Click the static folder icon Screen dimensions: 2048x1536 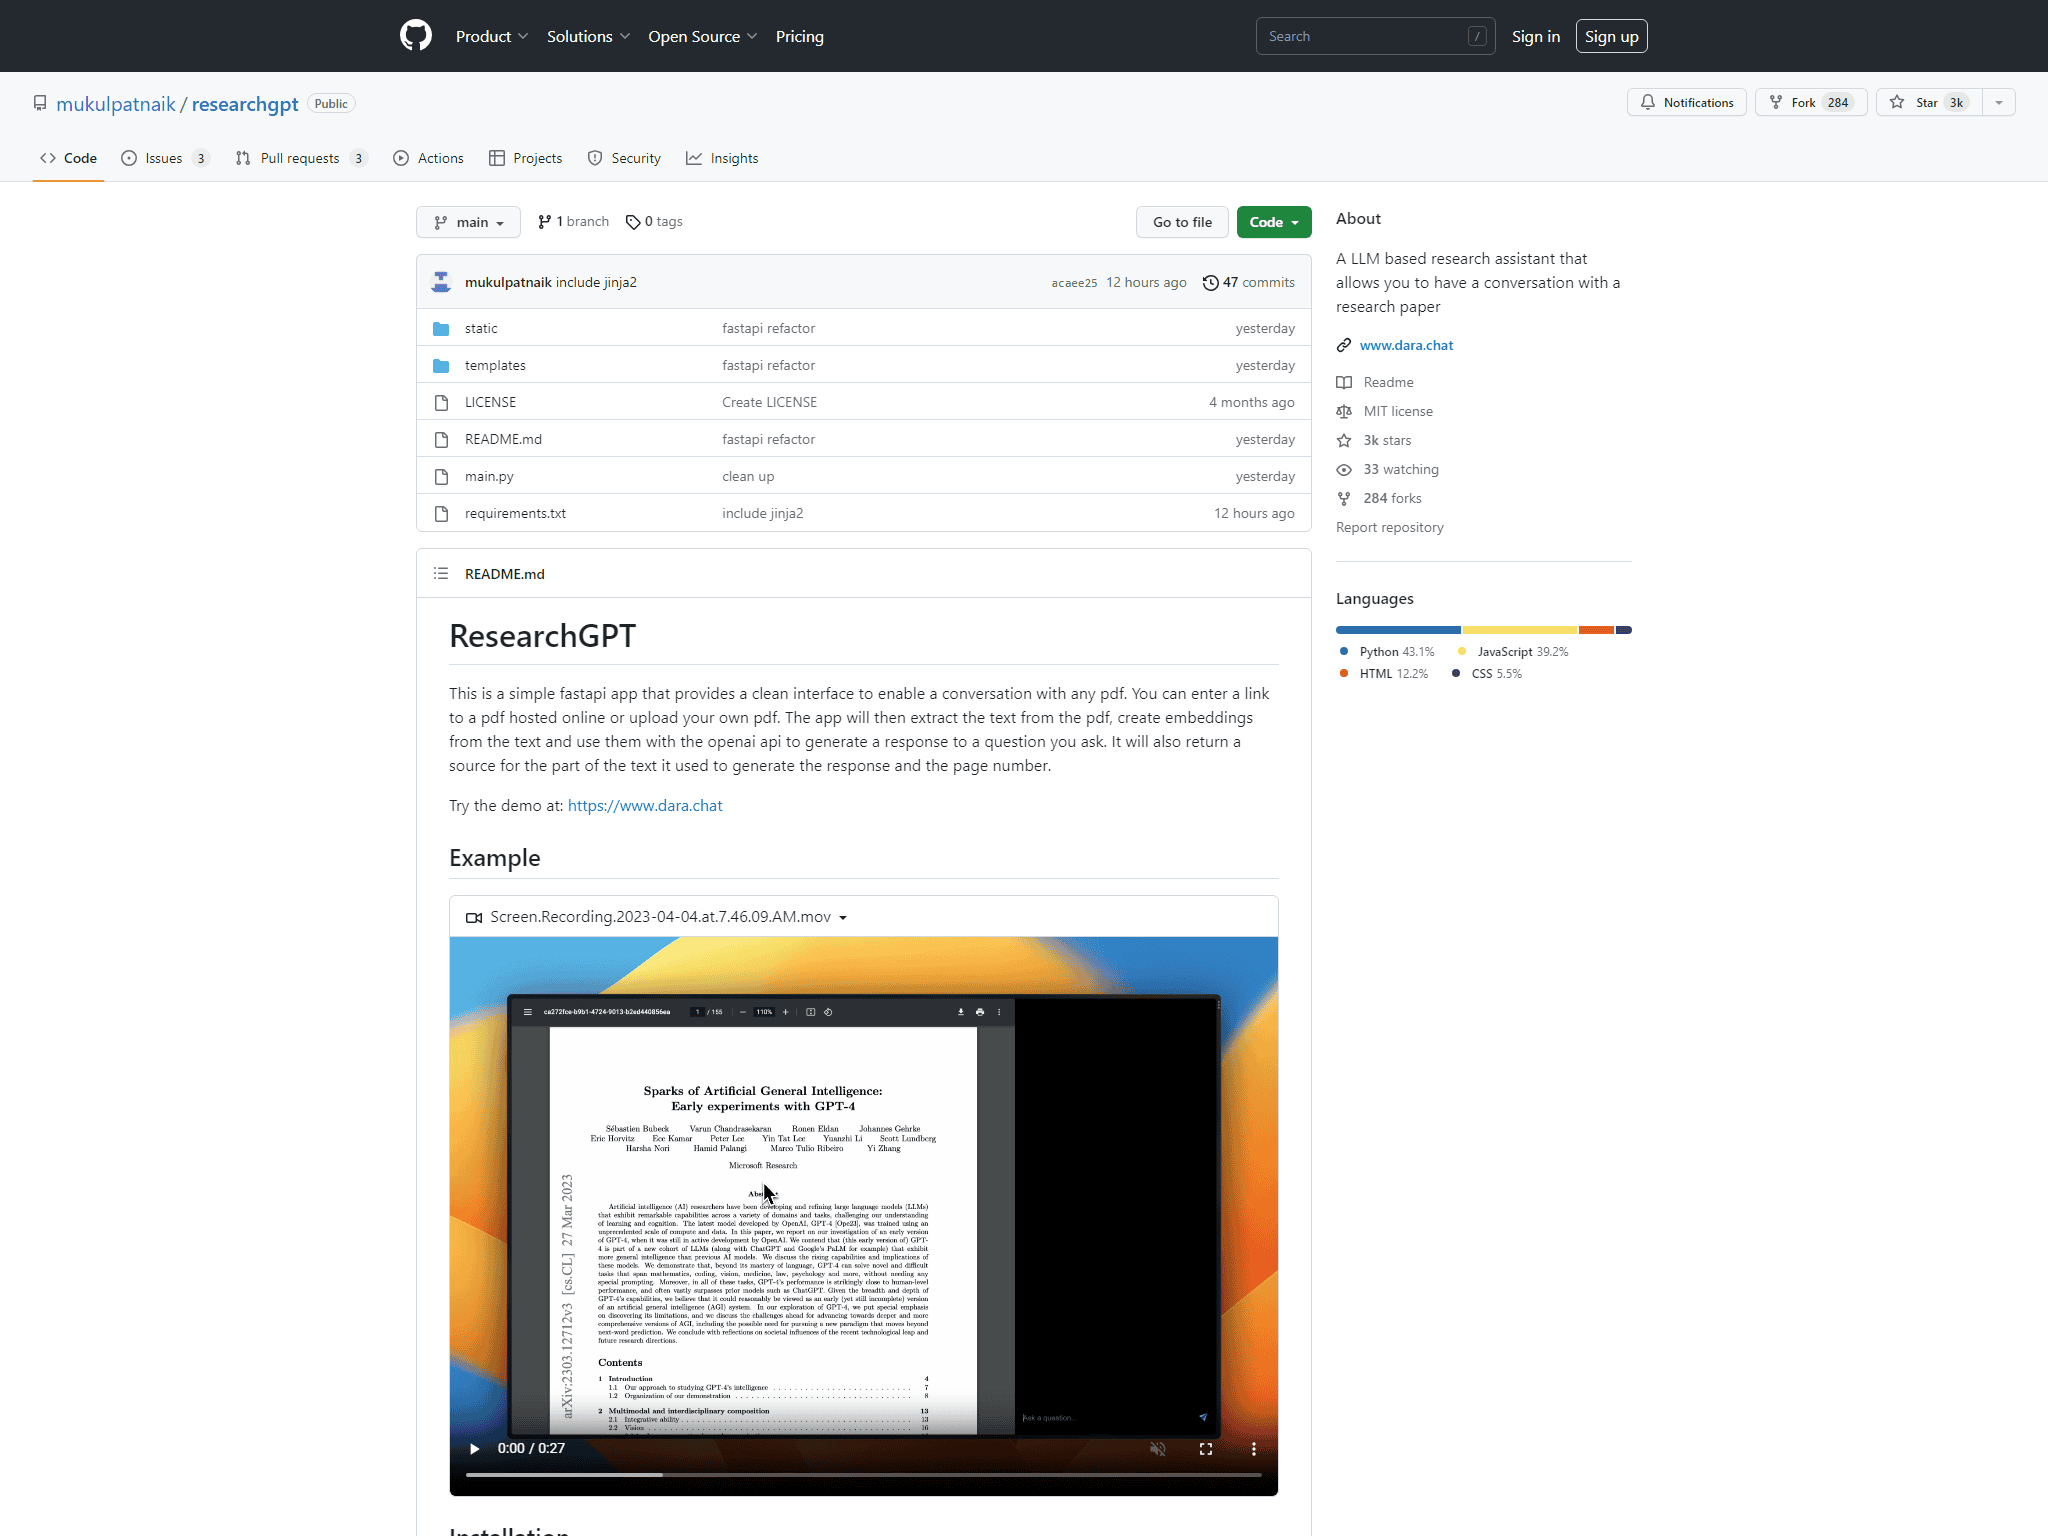[x=441, y=328]
